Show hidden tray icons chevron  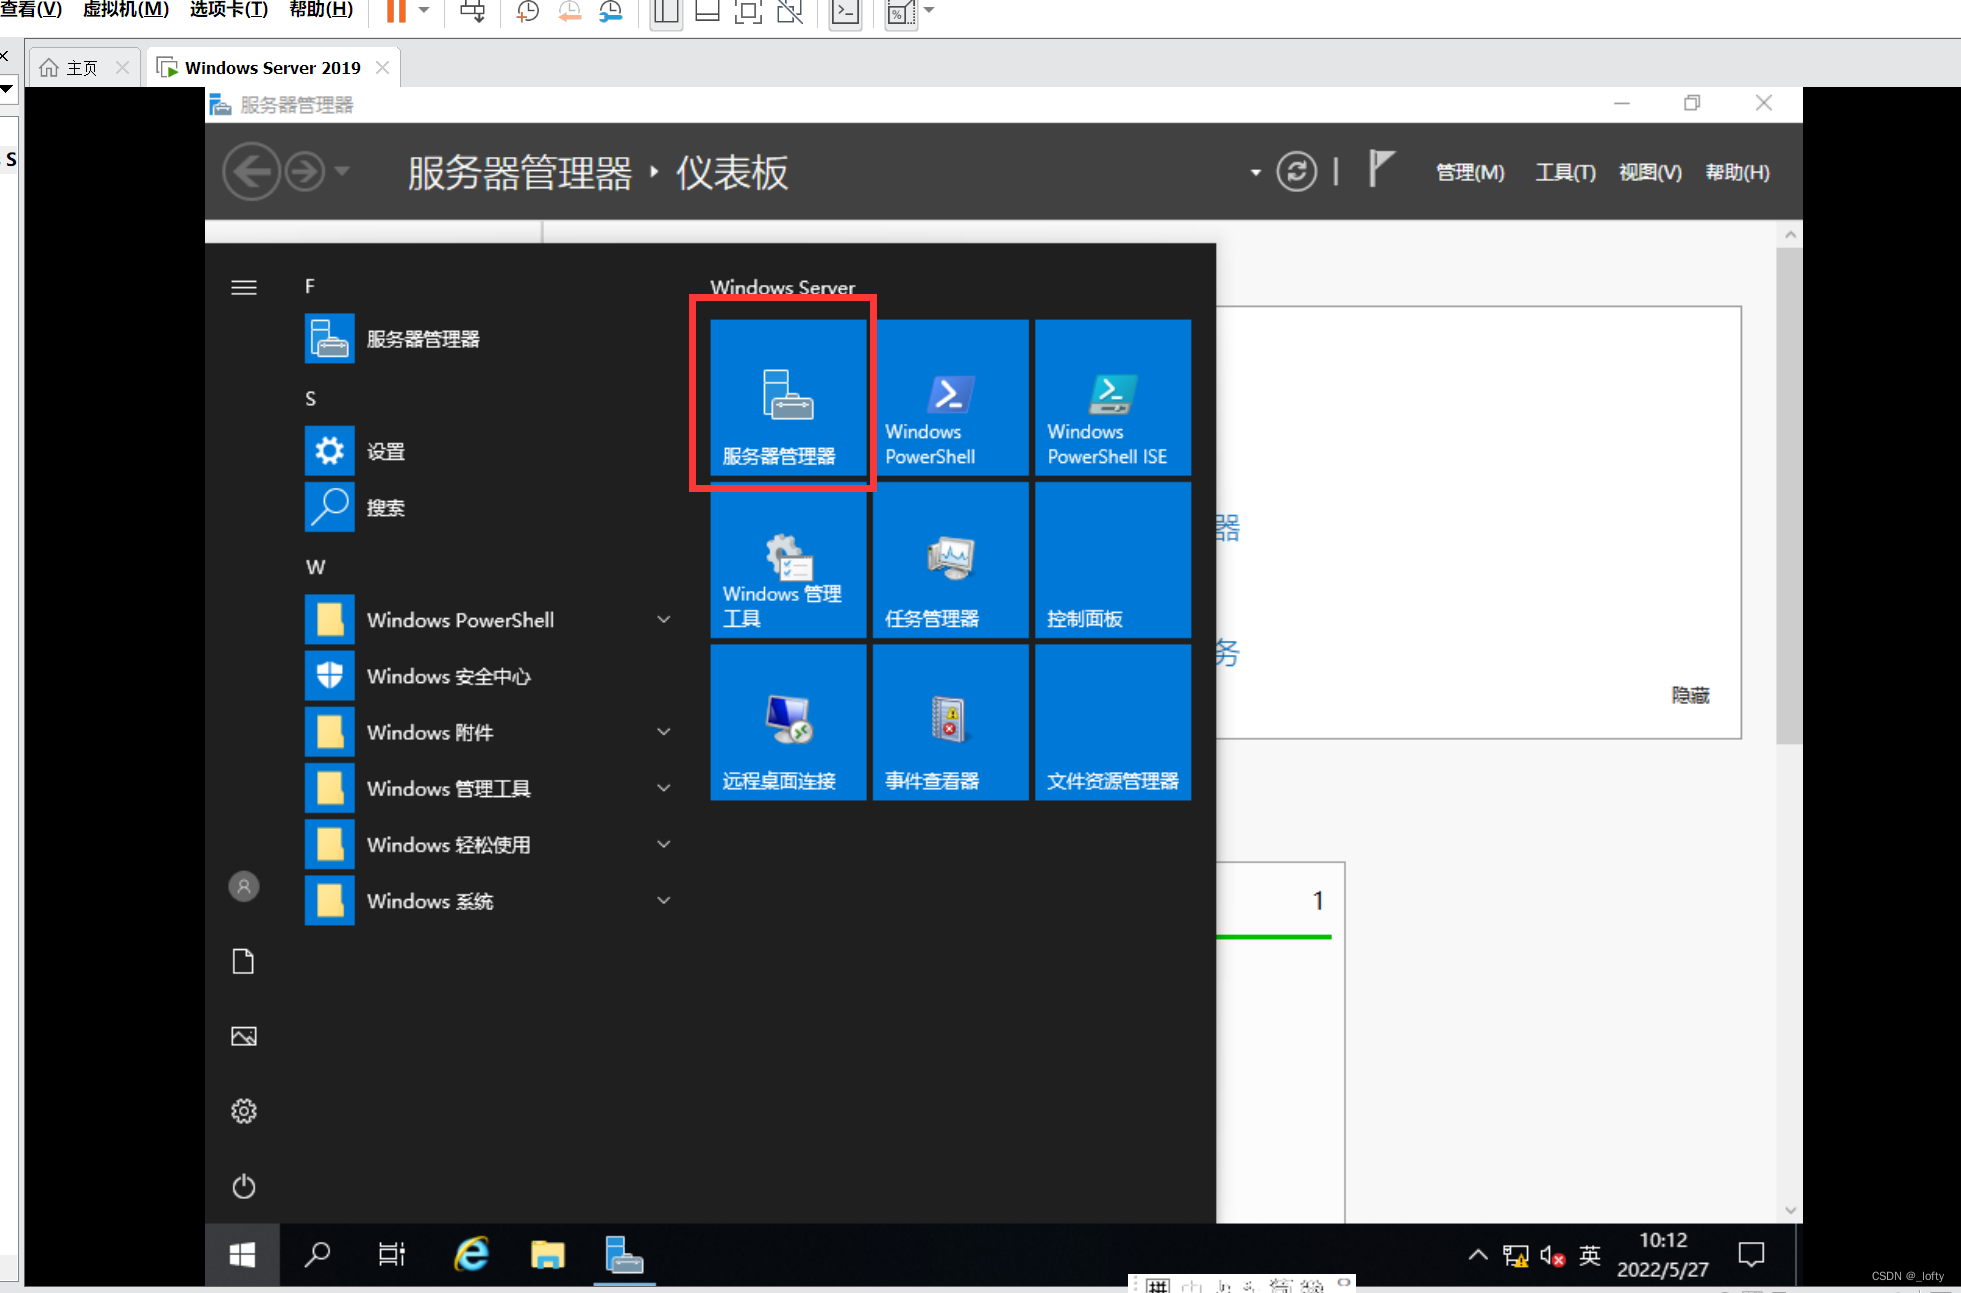[x=1477, y=1254]
